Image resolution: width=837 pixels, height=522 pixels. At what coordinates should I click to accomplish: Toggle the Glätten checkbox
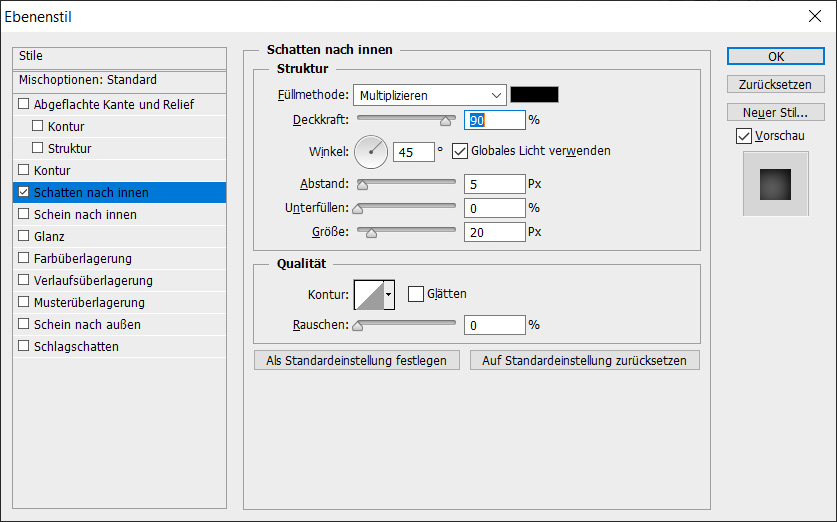[x=416, y=294]
